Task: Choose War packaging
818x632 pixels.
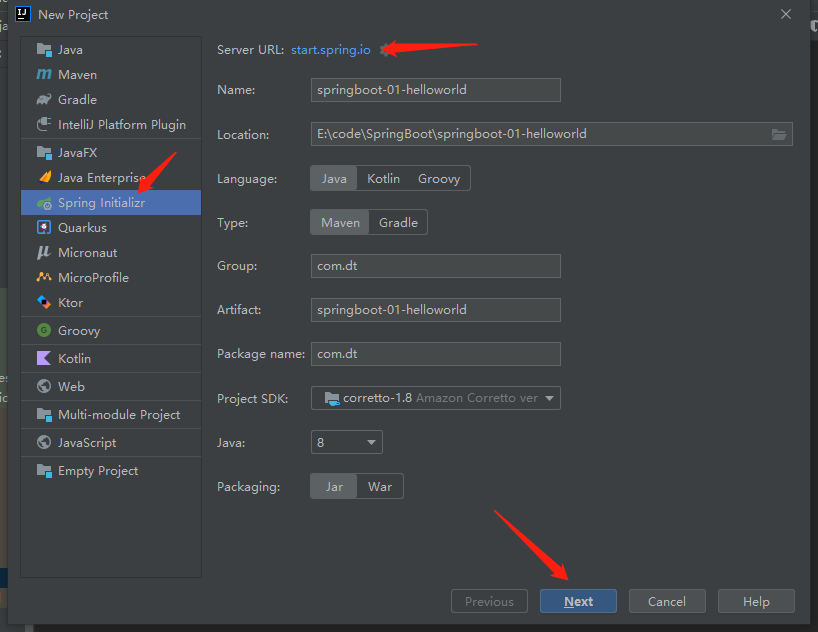Action: tap(380, 486)
